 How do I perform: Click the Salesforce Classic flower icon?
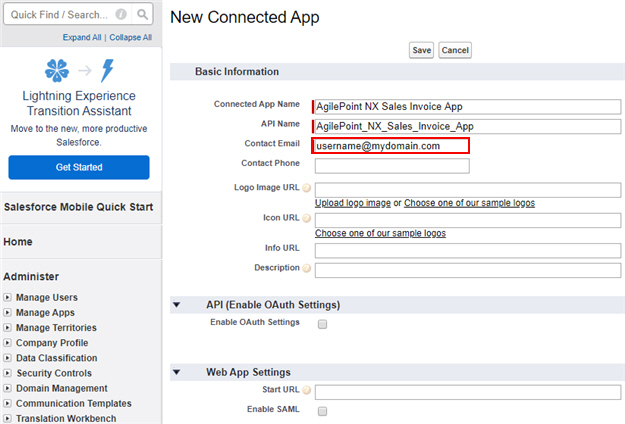click(57, 71)
